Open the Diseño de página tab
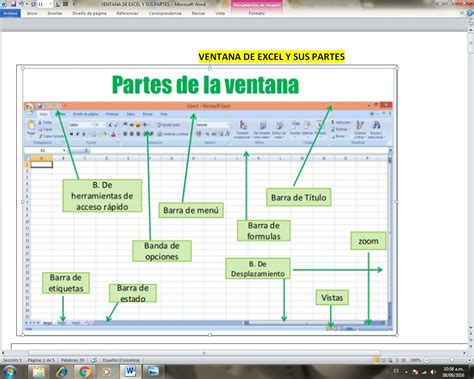Image resolution: width=474 pixels, height=379 pixels. [x=89, y=13]
